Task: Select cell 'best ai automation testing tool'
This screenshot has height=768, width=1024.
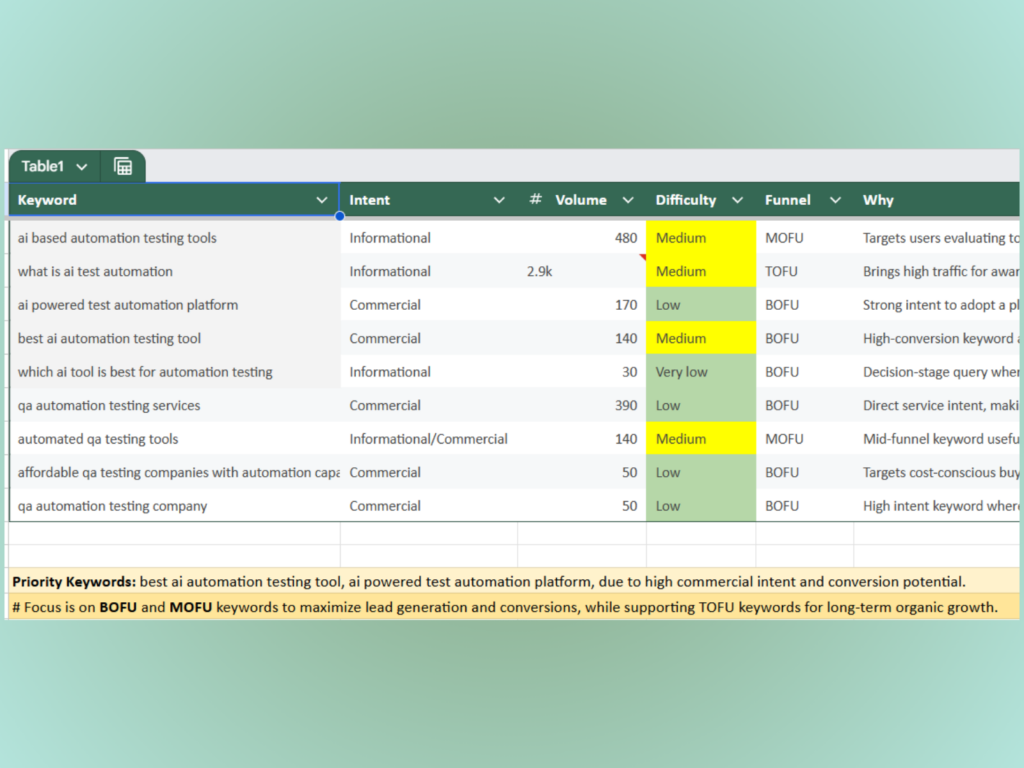Action: pos(175,338)
